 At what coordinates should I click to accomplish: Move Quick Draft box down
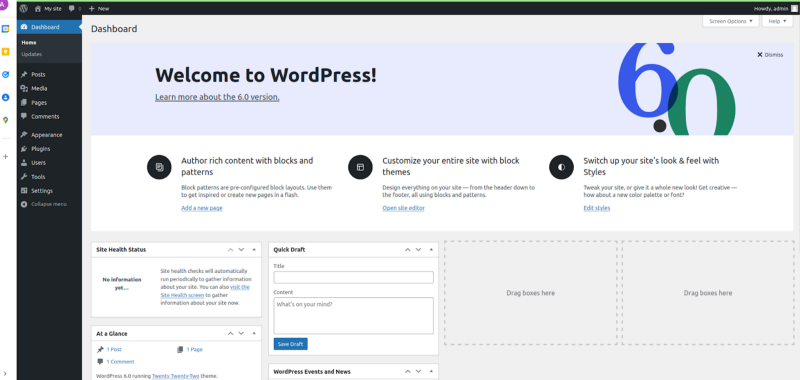(418, 249)
